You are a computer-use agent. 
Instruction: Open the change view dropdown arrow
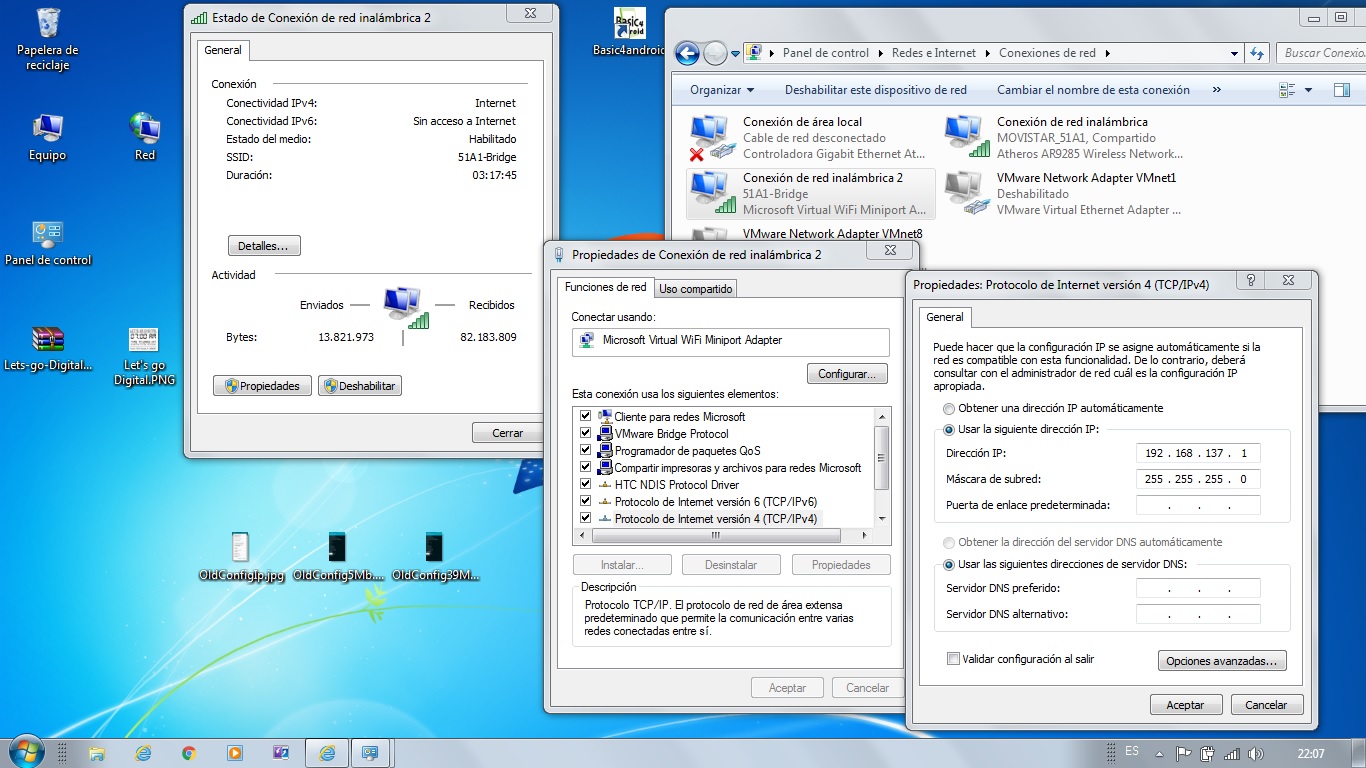coord(1308,90)
